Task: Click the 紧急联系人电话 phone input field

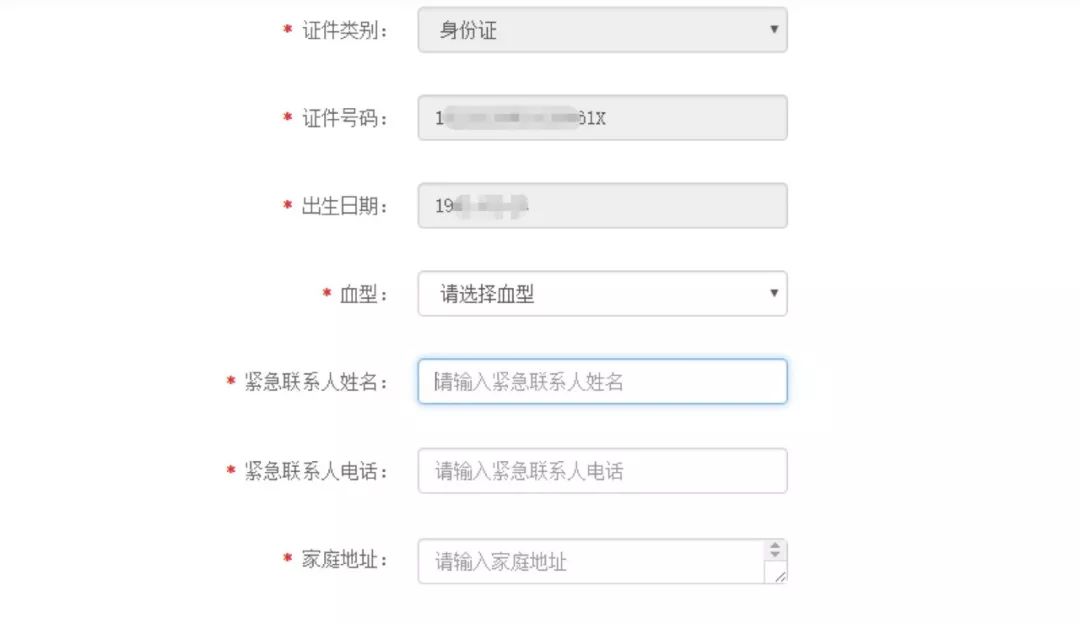Action: pos(600,470)
